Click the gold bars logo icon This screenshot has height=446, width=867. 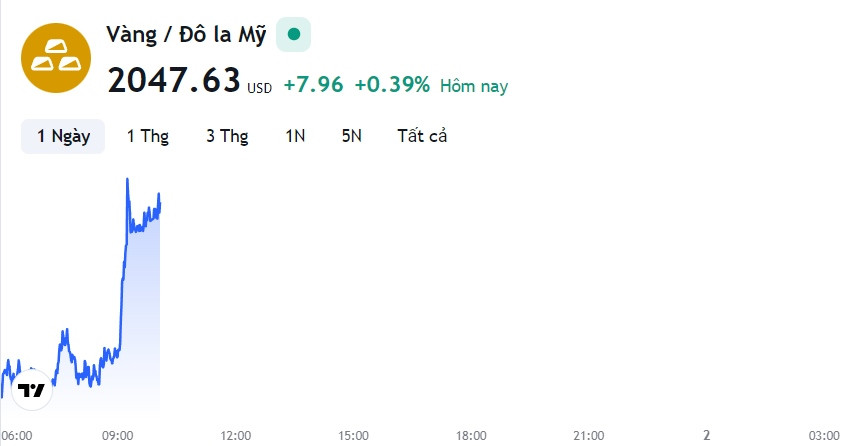[56, 58]
